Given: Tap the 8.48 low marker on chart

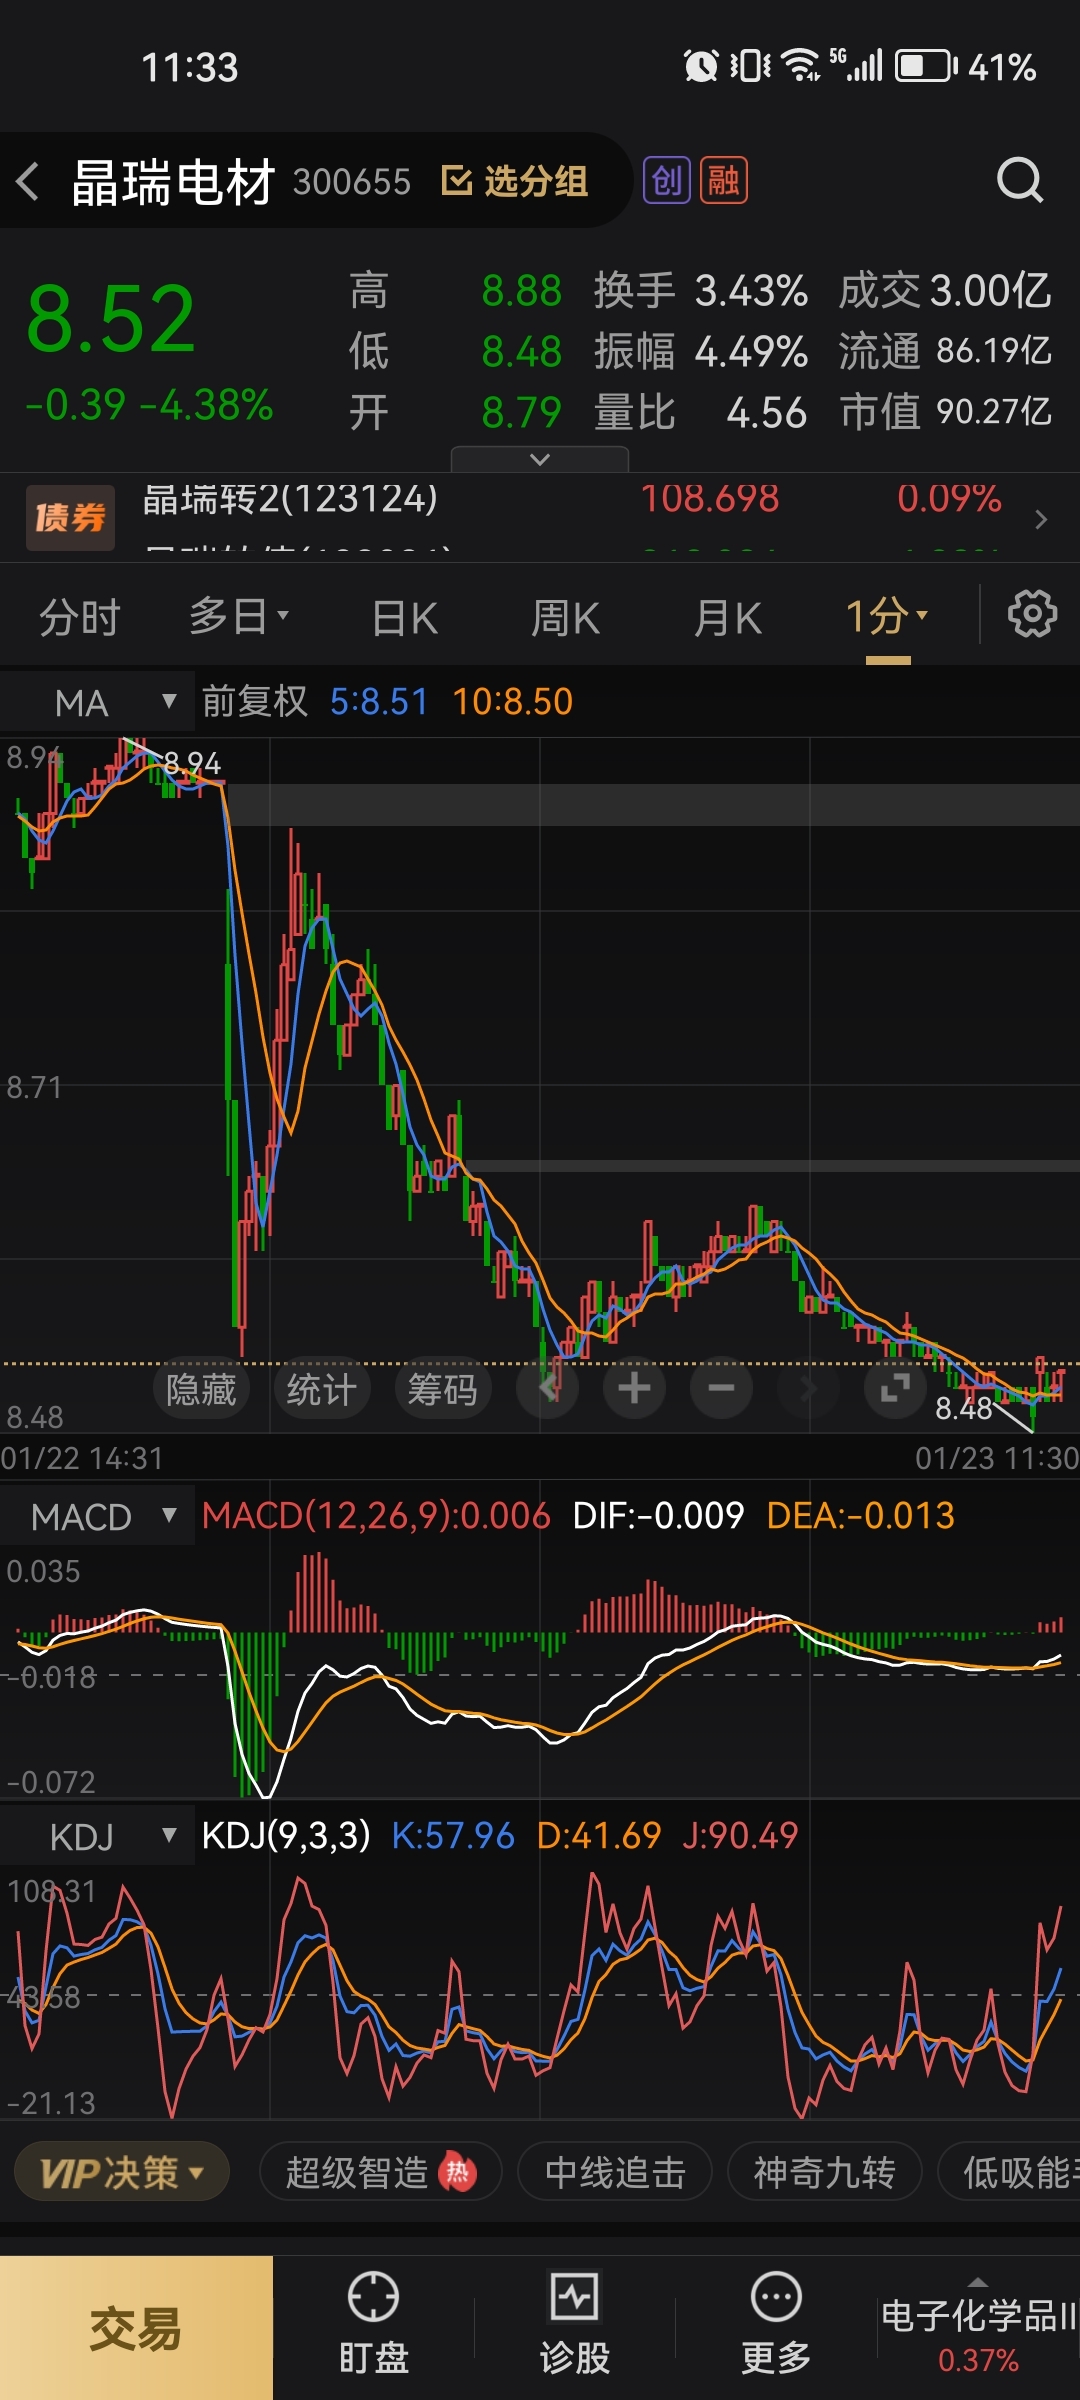Looking at the screenshot, I should (x=964, y=1408).
